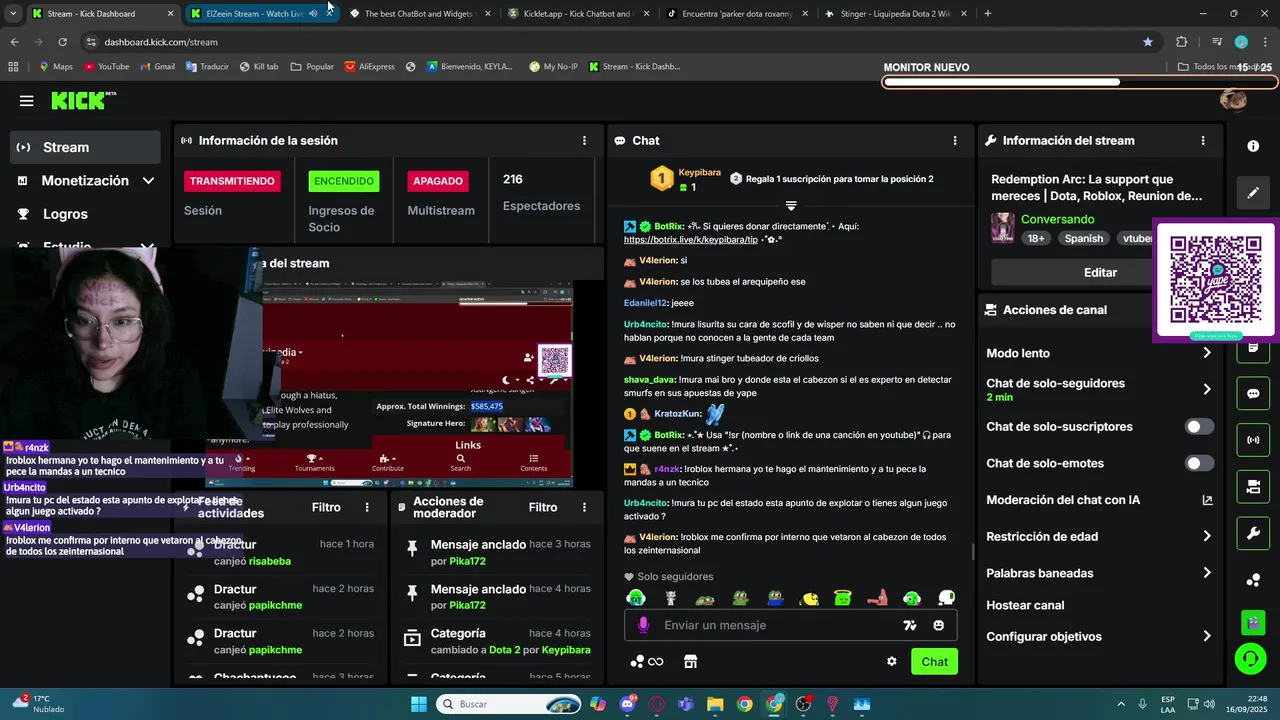Open the shop storefront icon below chat
The image size is (1280, 720).
point(690,661)
